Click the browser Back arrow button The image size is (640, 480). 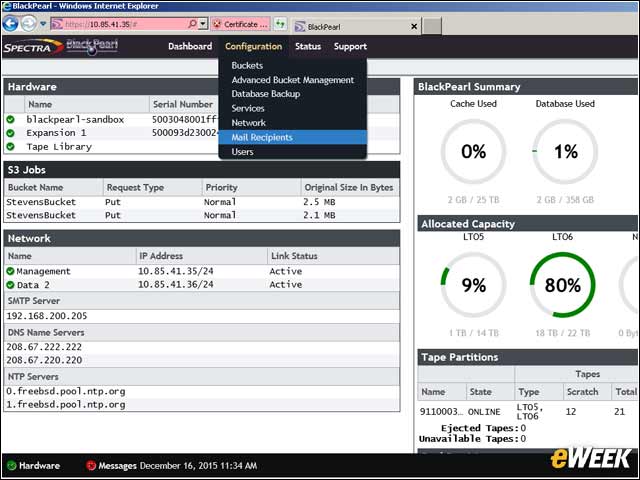(x=10, y=24)
